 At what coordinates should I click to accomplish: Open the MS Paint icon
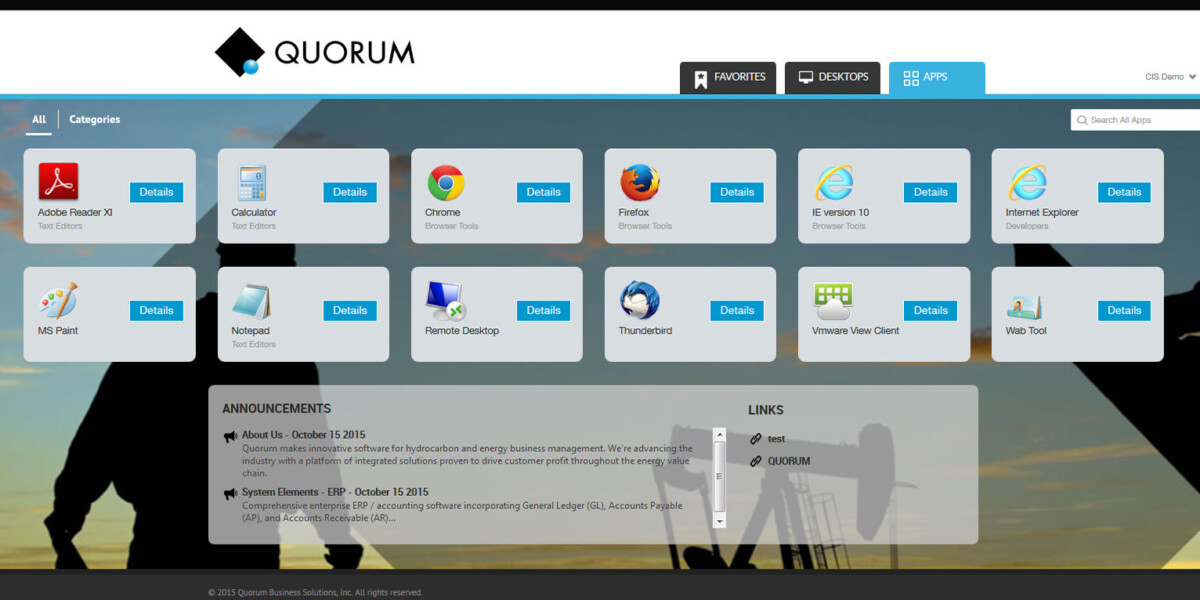click(x=58, y=300)
